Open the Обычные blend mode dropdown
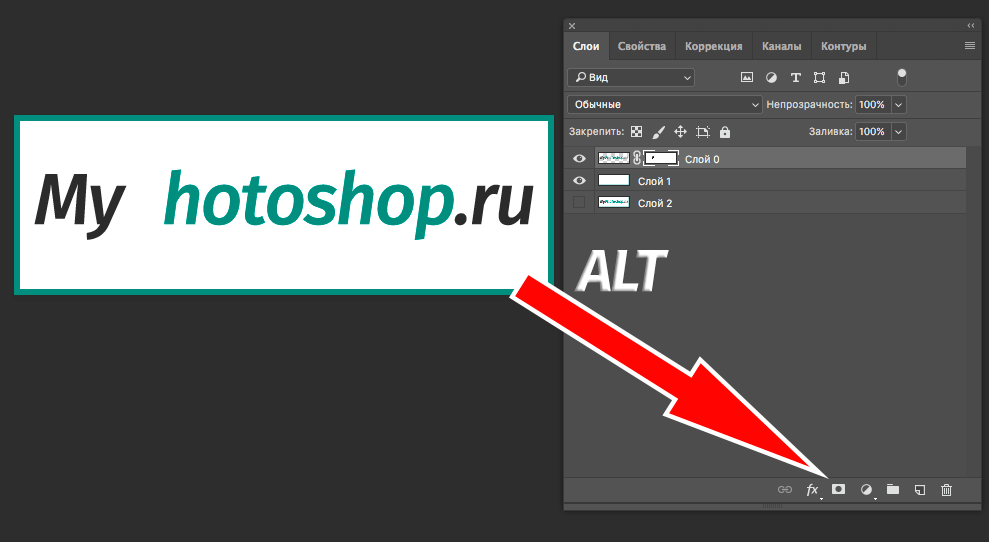This screenshot has height=542, width=989. 664,104
